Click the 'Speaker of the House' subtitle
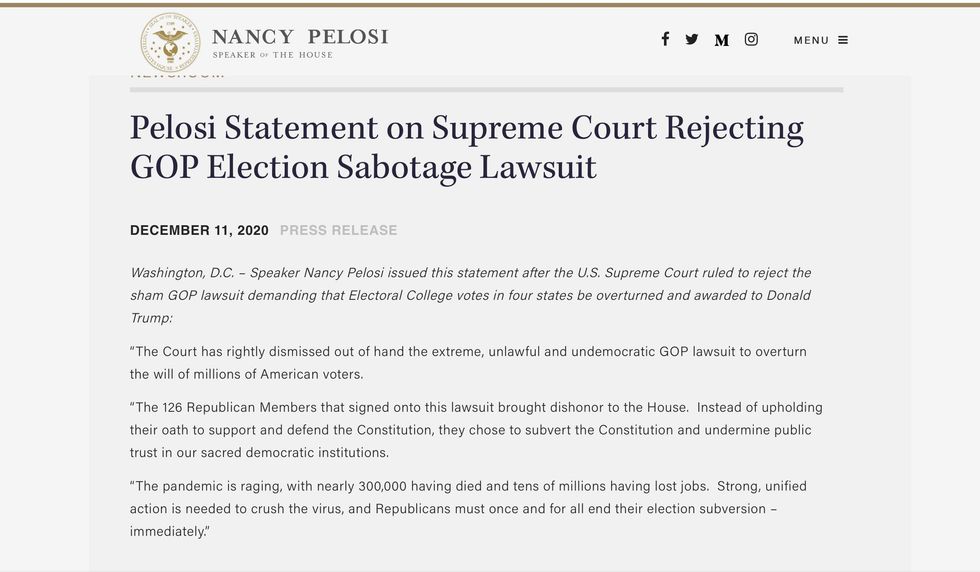 (x=272, y=55)
